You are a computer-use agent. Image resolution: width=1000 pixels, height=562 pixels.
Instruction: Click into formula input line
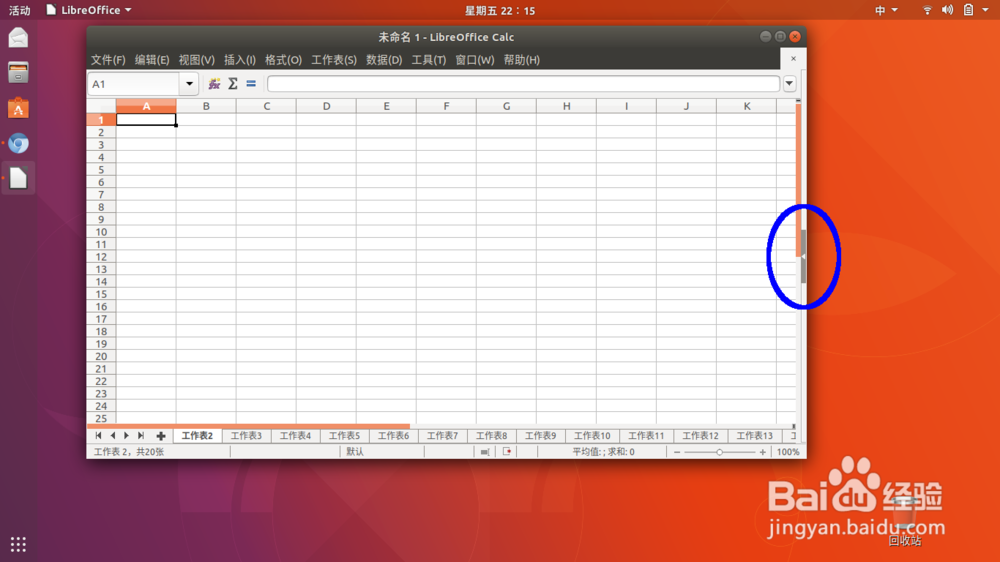(x=524, y=84)
